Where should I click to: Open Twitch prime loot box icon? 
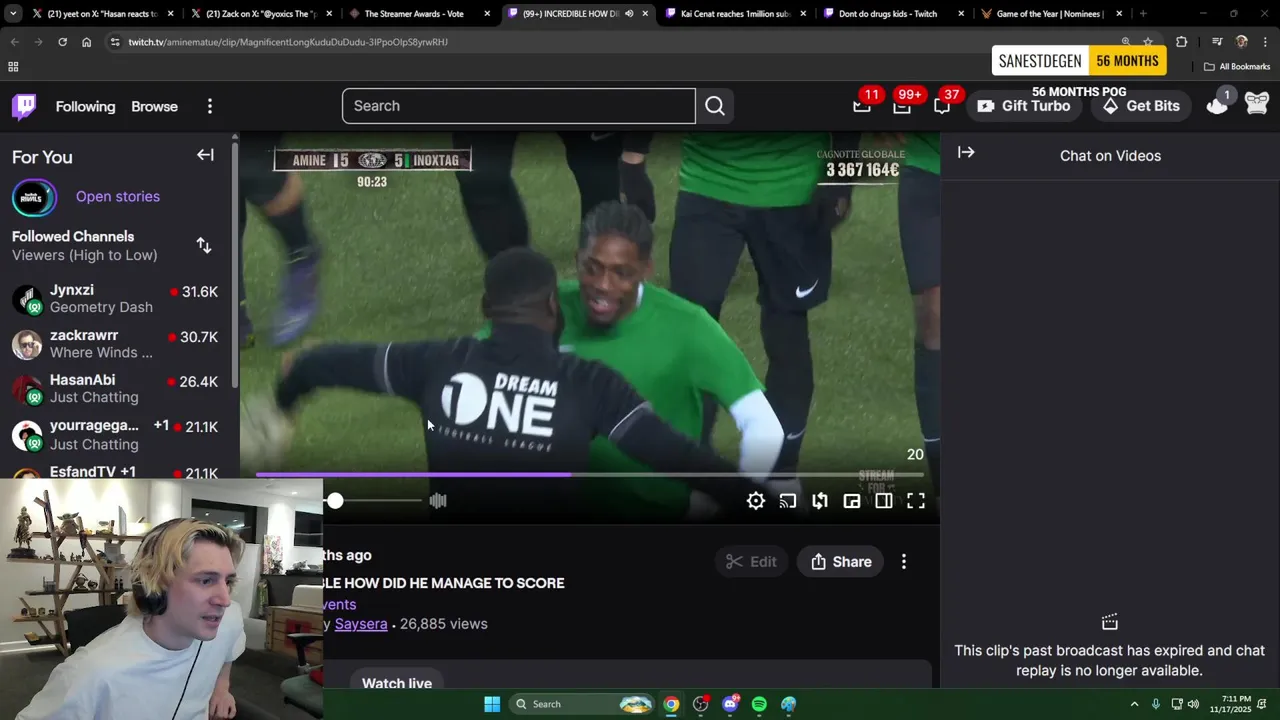point(862,105)
